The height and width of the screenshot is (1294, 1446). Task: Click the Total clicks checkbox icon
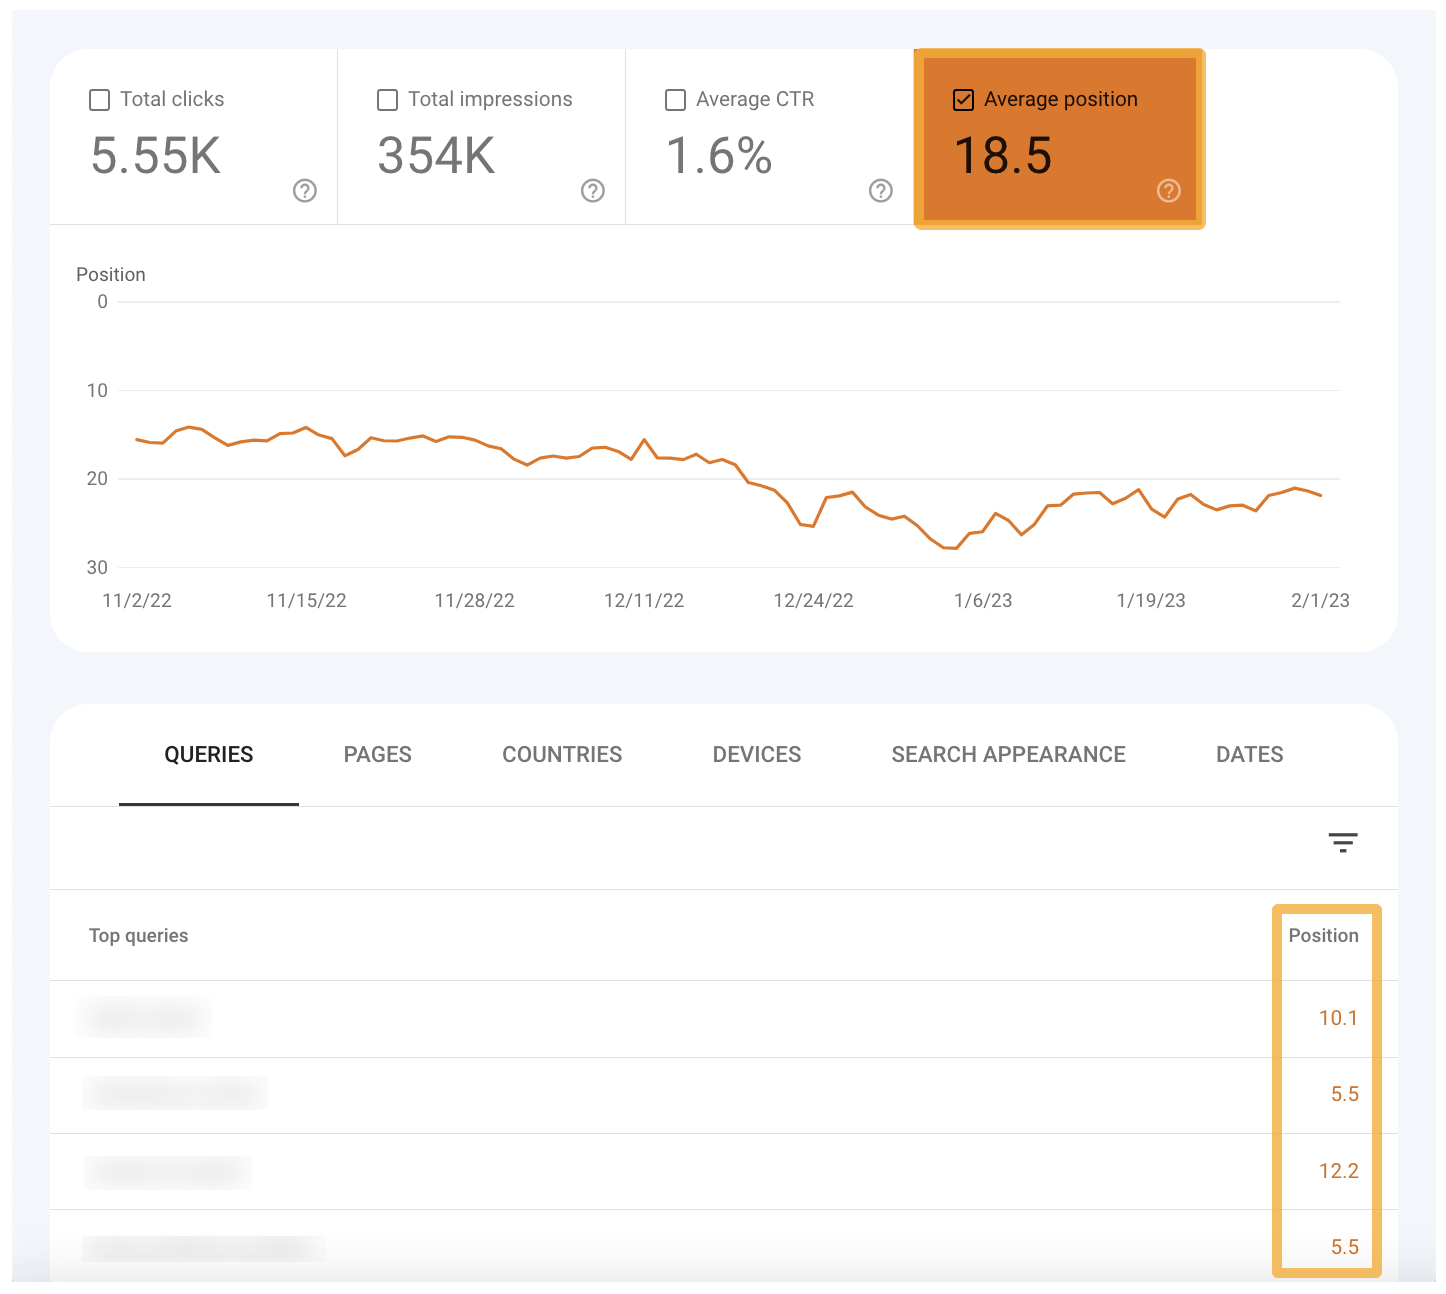pos(98,99)
